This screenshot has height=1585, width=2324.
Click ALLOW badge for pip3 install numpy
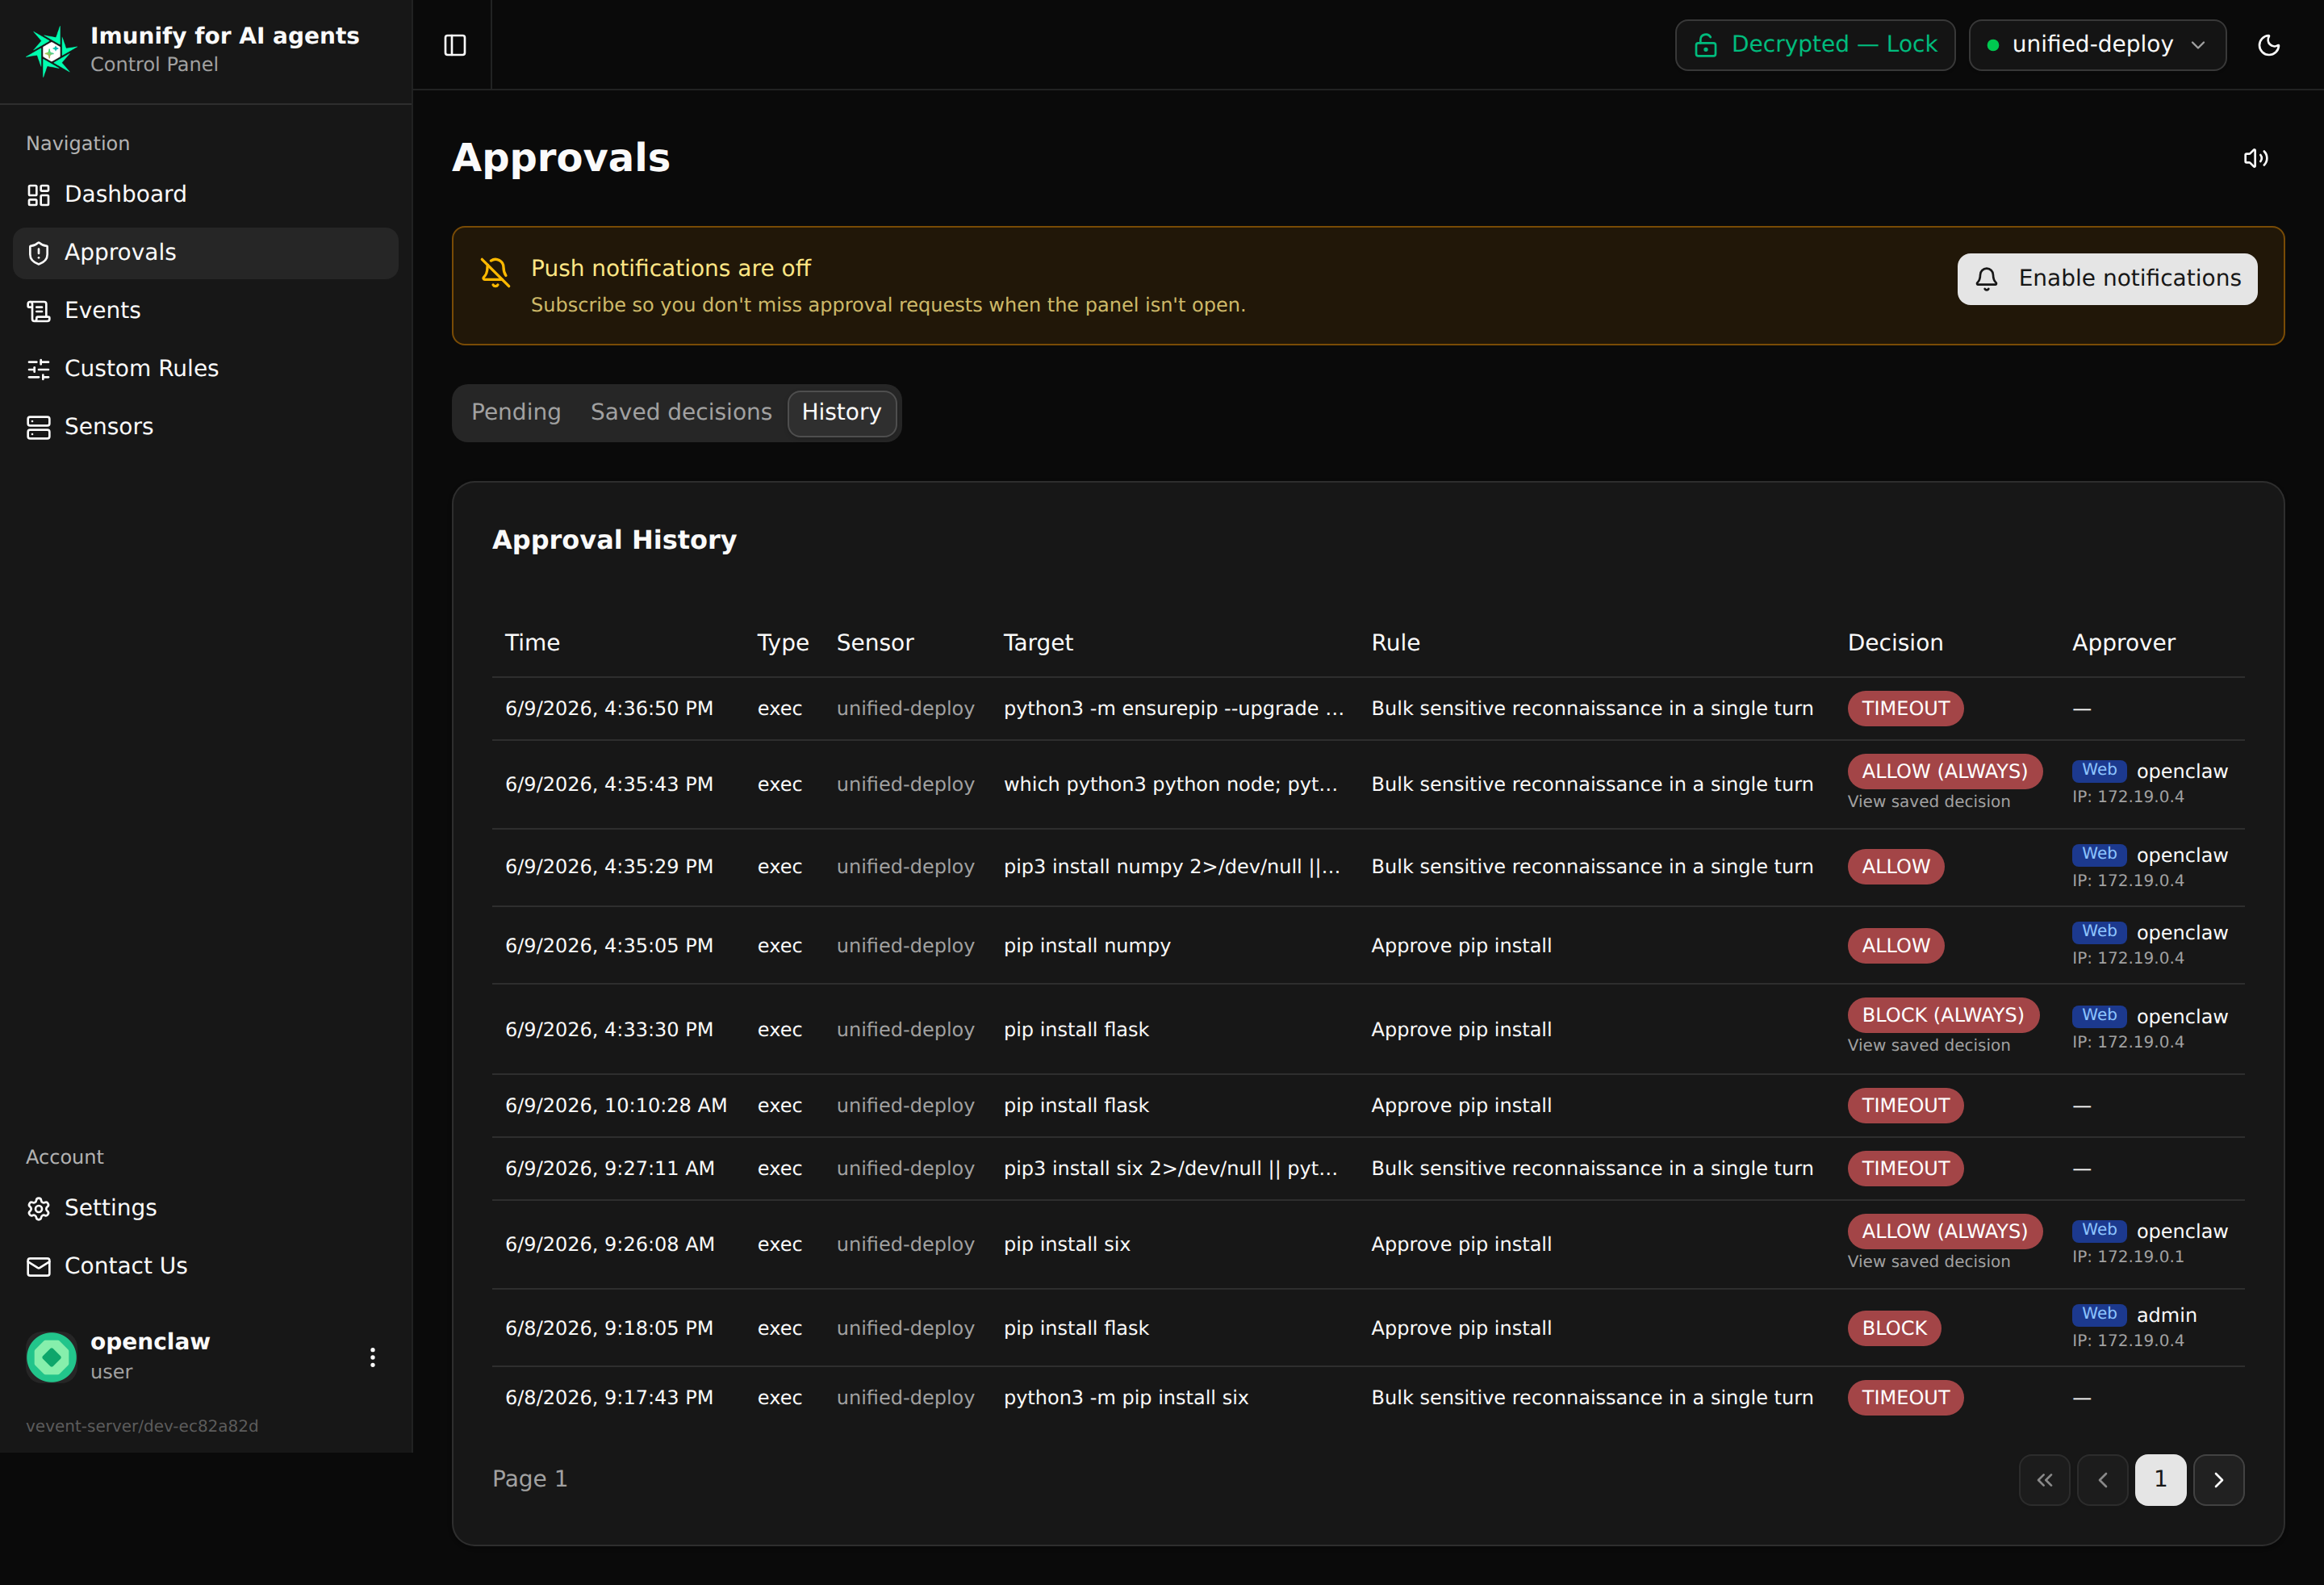pos(1895,866)
